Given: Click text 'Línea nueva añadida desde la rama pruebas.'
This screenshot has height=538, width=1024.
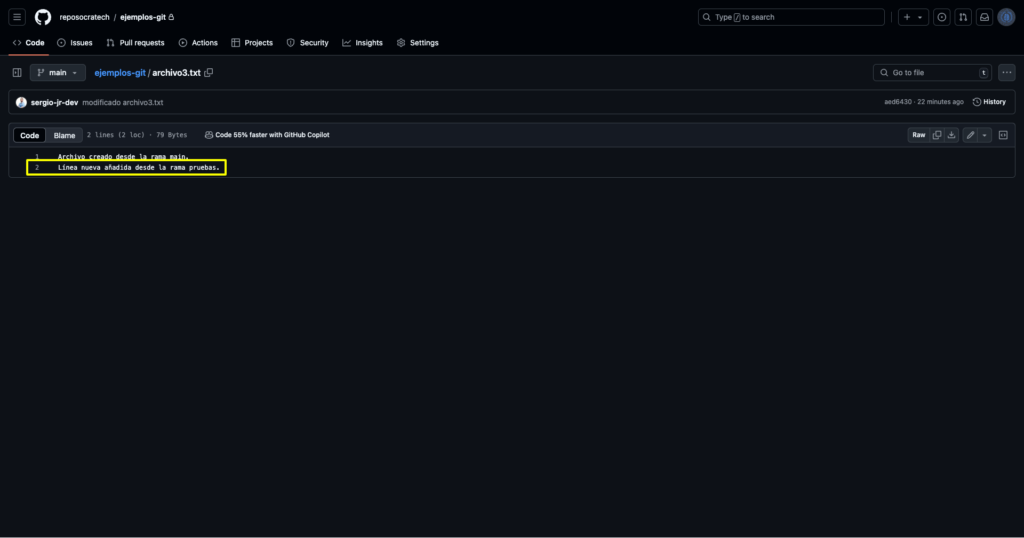Looking at the screenshot, I should point(138,168).
